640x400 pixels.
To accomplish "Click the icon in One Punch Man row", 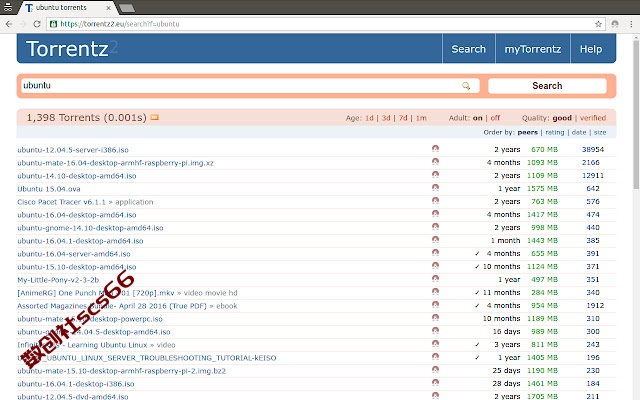I will tap(436, 292).
